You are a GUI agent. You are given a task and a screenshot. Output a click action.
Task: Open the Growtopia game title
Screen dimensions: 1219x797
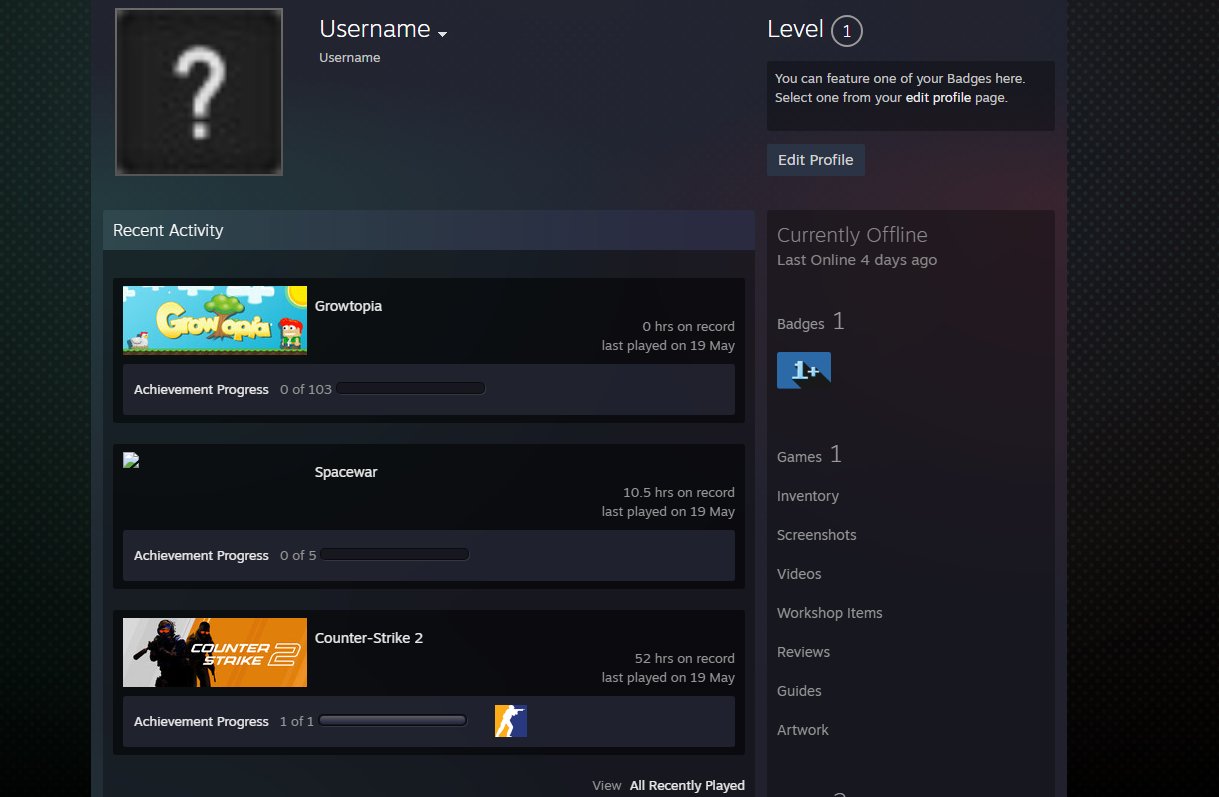[x=348, y=306]
